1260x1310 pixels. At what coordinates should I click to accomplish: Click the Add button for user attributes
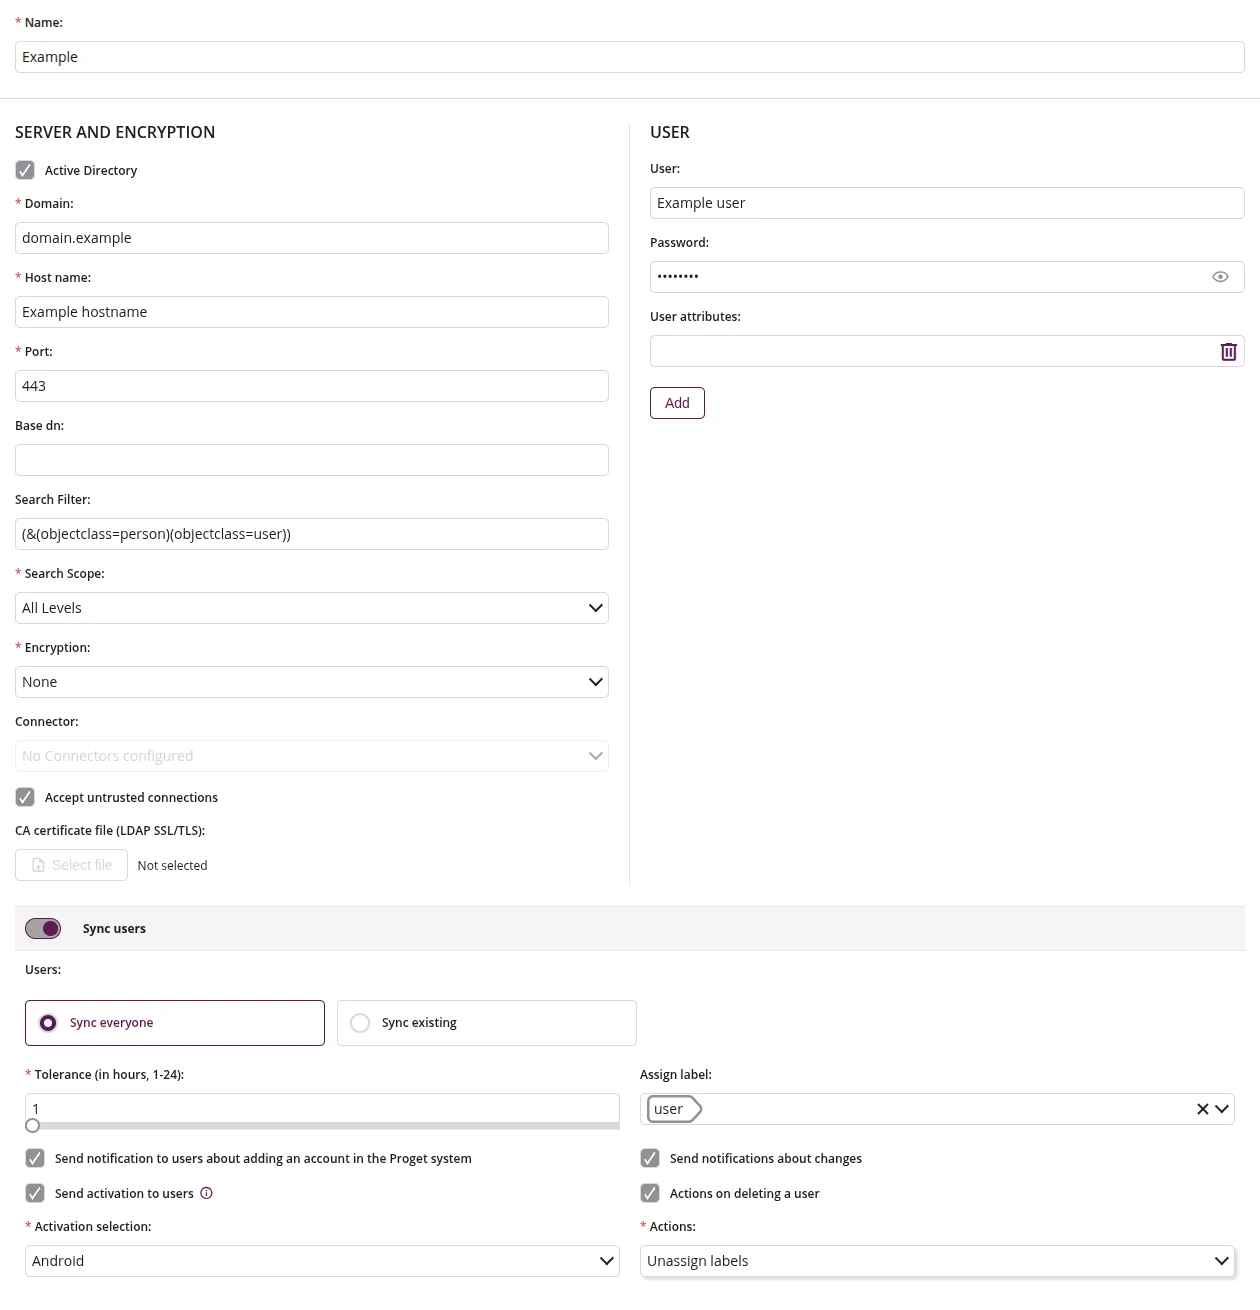(x=677, y=403)
